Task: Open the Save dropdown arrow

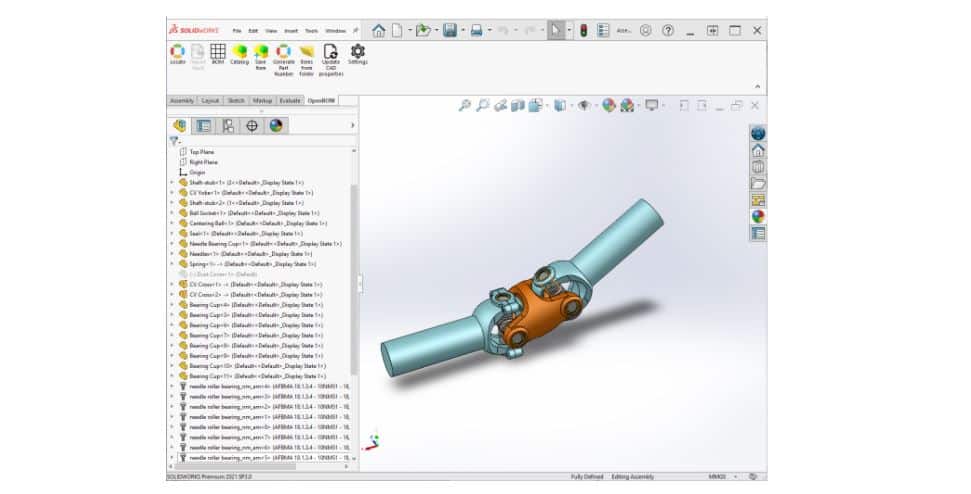Action: click(463, 30)
